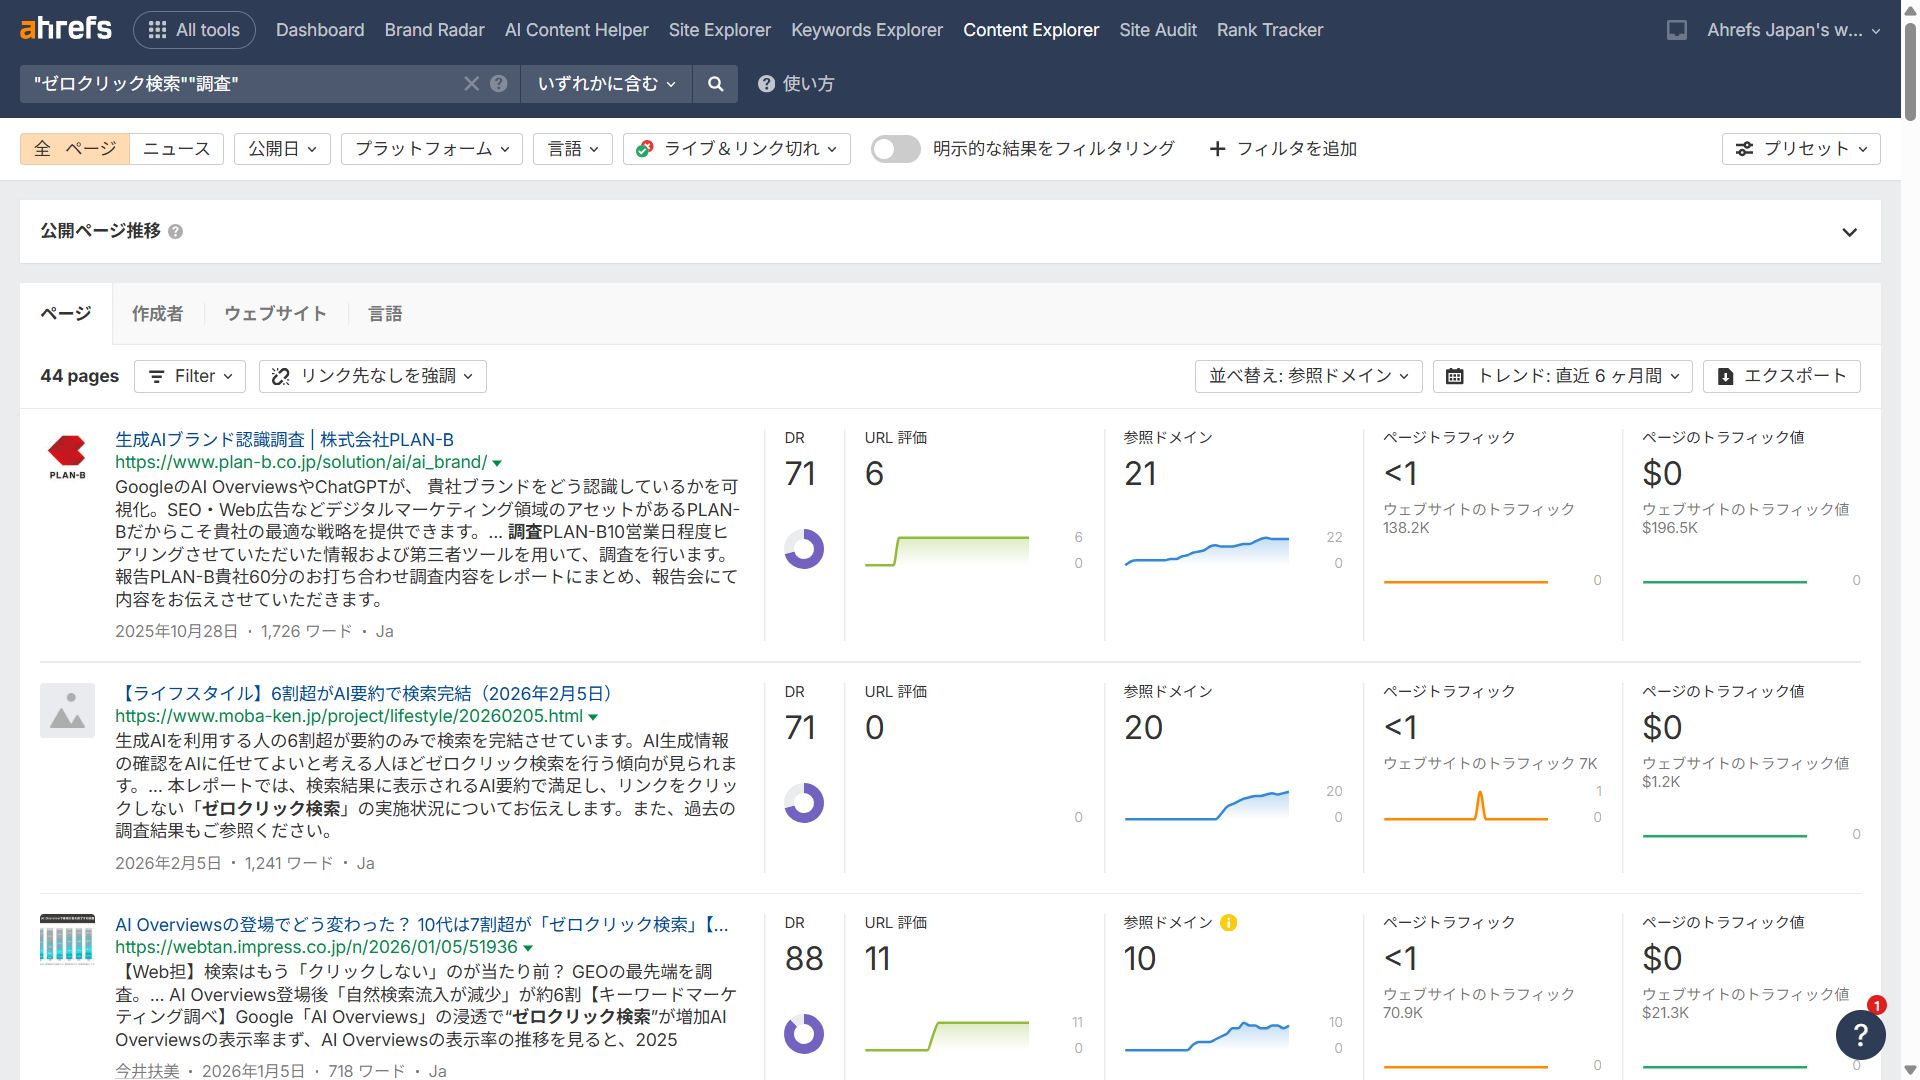Click the Ahrefs logo
The width and height of the screenshot is (1920, 1080).
(66, 29)
